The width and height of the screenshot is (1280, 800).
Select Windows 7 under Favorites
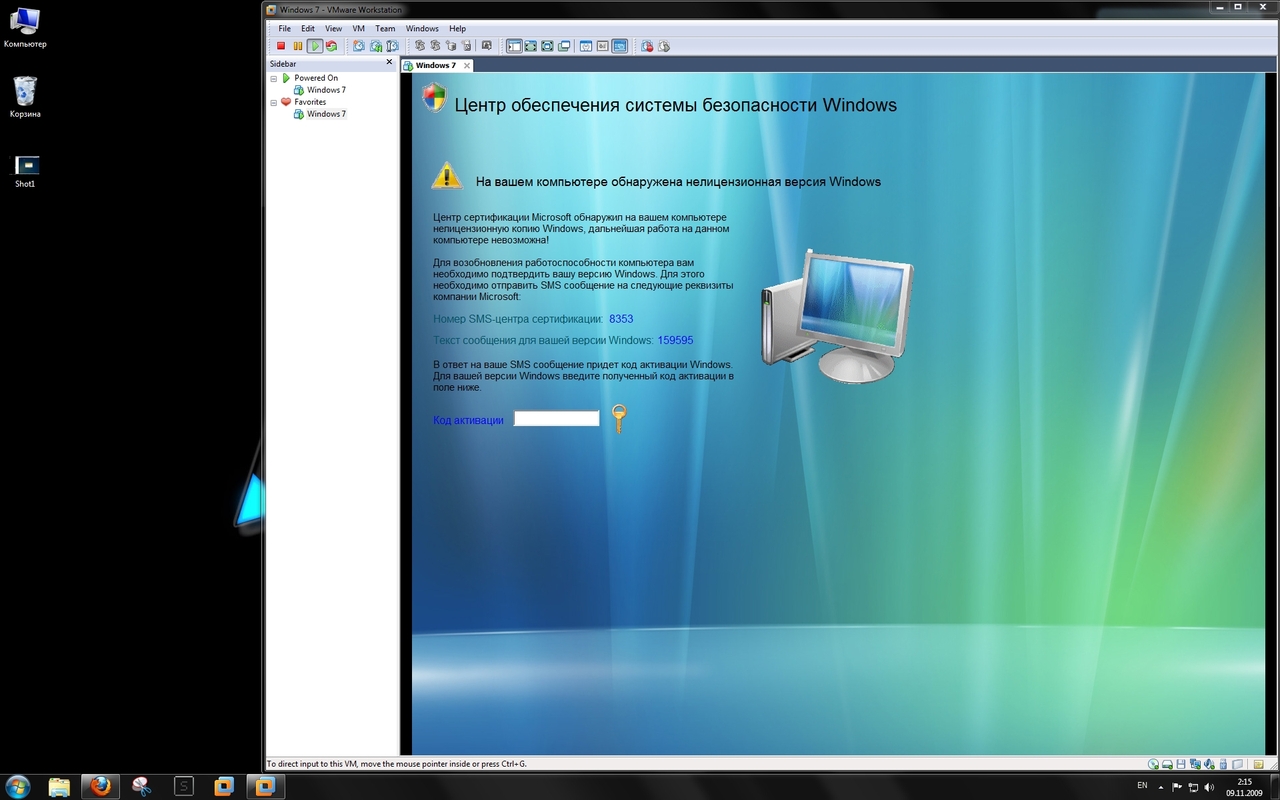click(x=326, y=114)
